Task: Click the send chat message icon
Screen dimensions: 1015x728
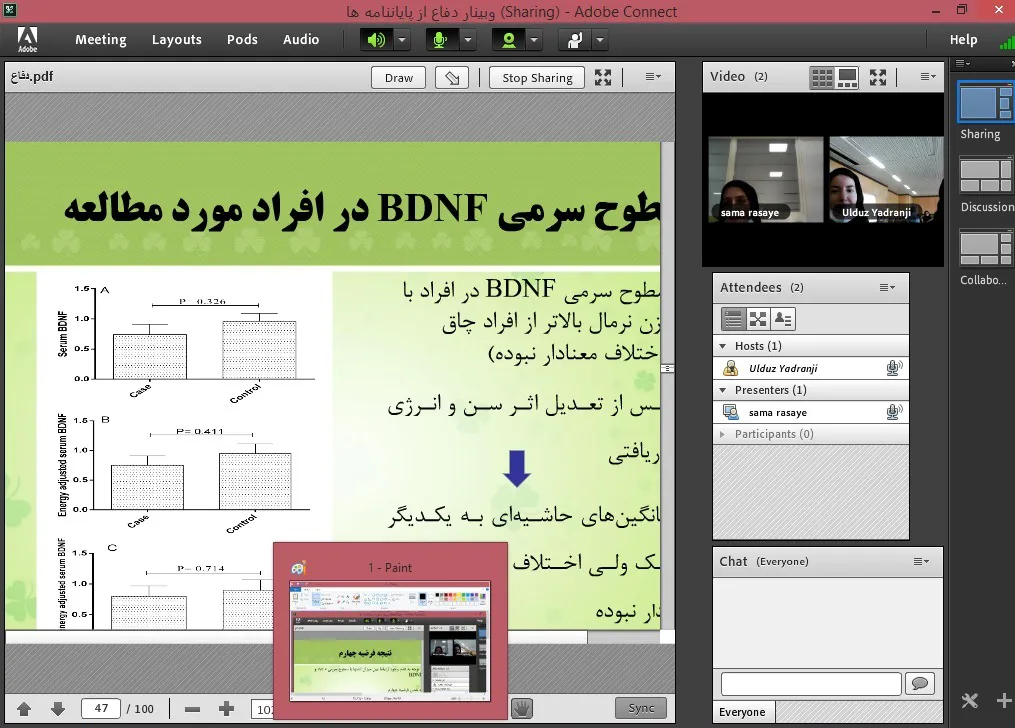Action: coord(920,683)
